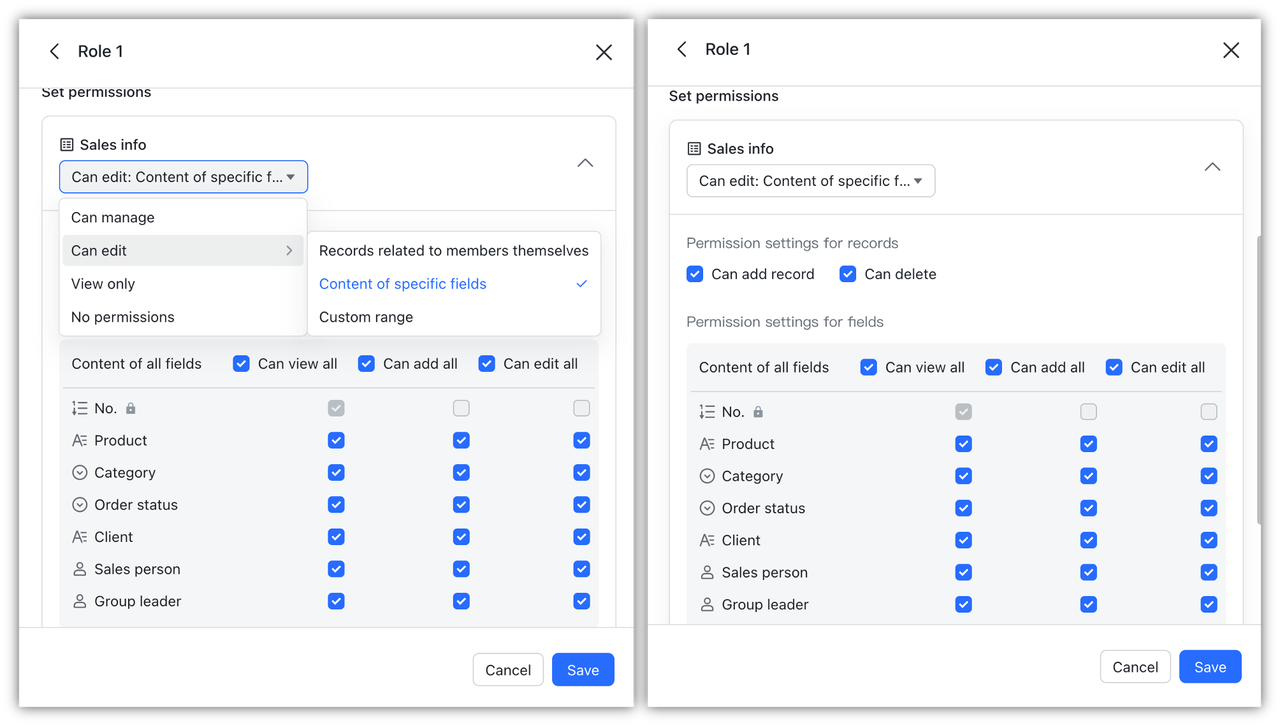Click text icon beside Client in right panel
The width and height of the screenshot is (1280, 726).
tap(707, 540)
